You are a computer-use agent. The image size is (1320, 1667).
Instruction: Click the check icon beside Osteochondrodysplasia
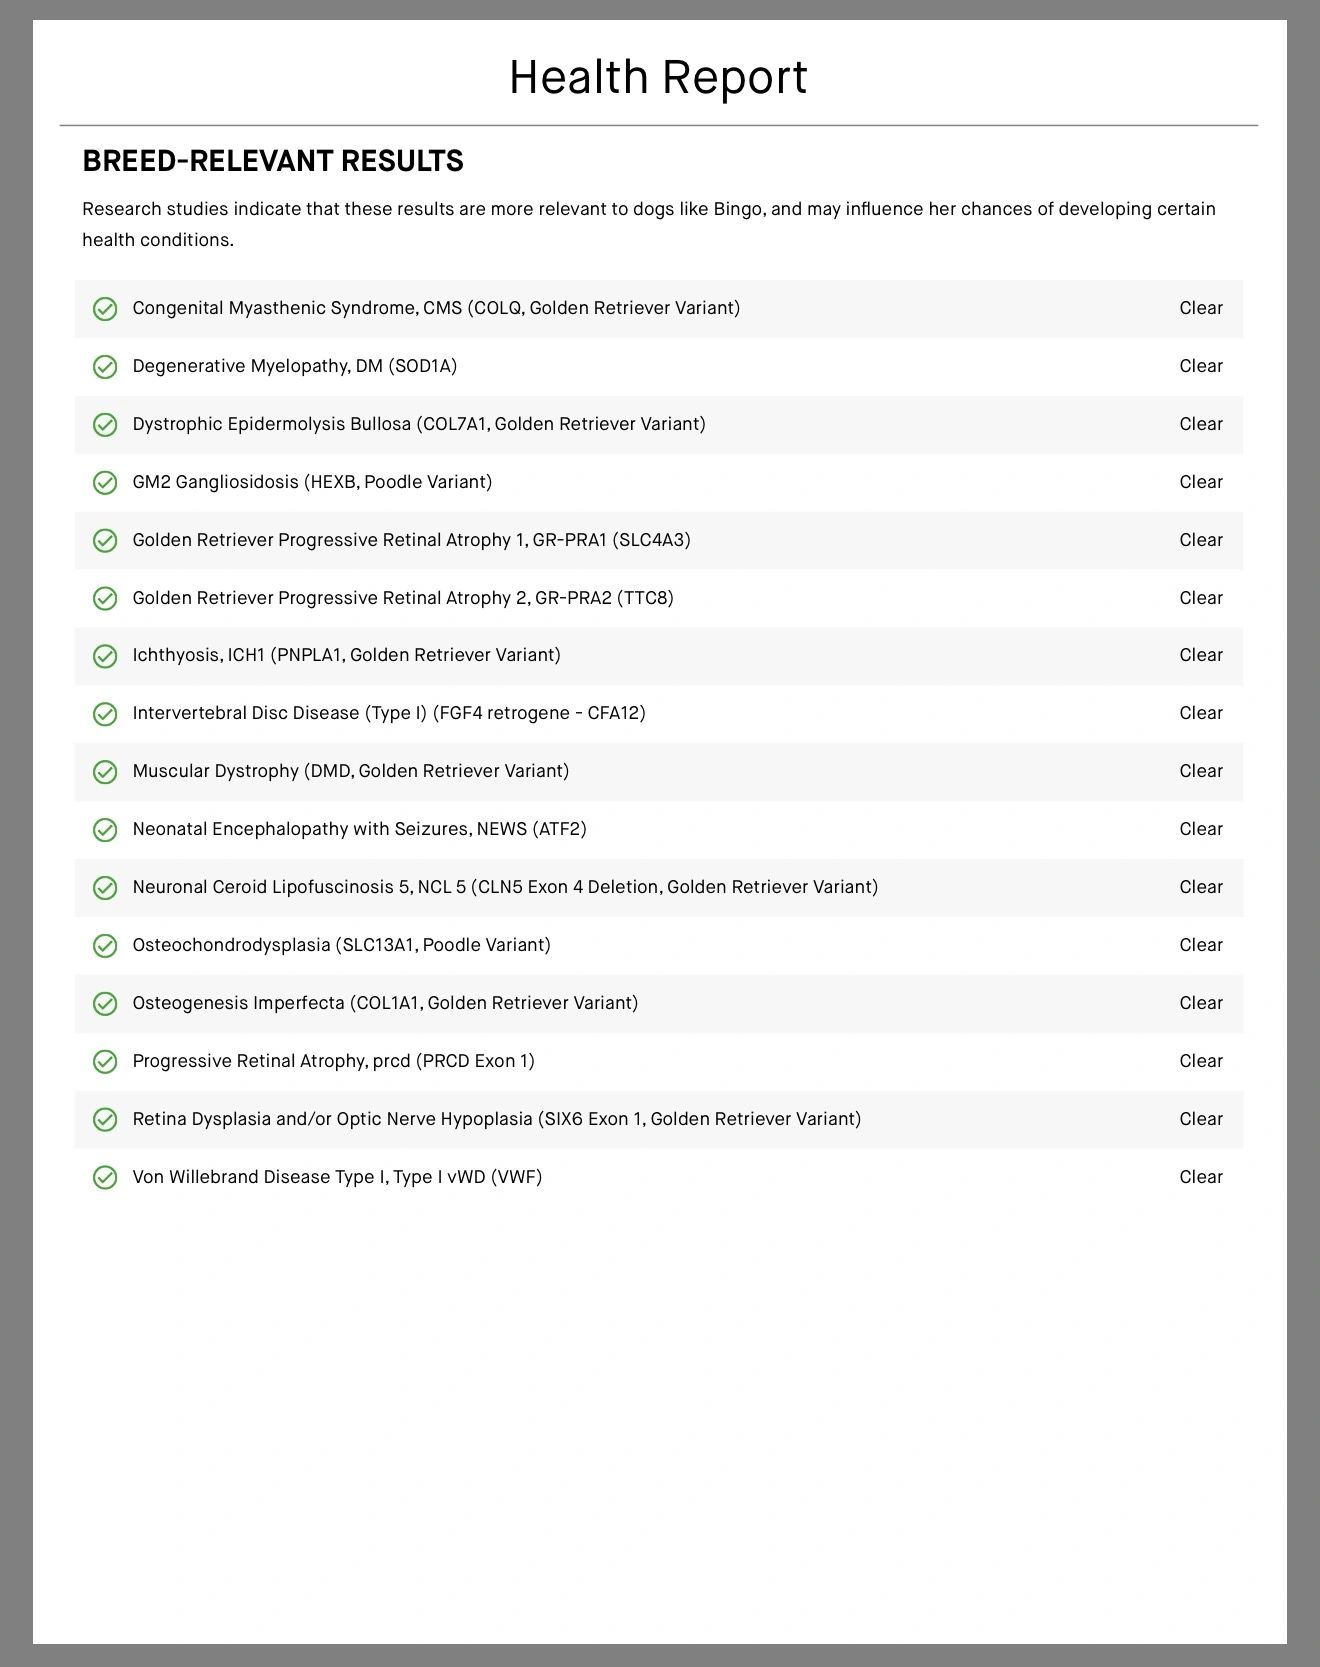105,946
